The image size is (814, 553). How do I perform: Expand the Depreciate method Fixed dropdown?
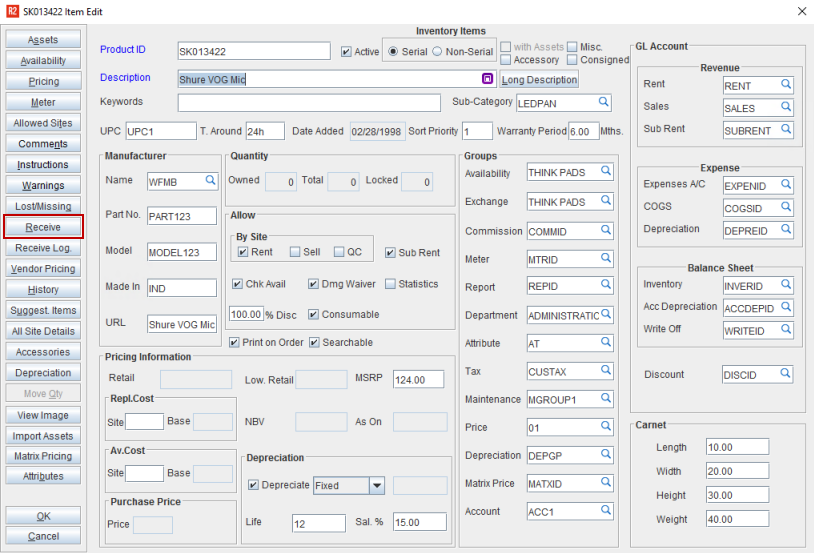click(376, 486)
